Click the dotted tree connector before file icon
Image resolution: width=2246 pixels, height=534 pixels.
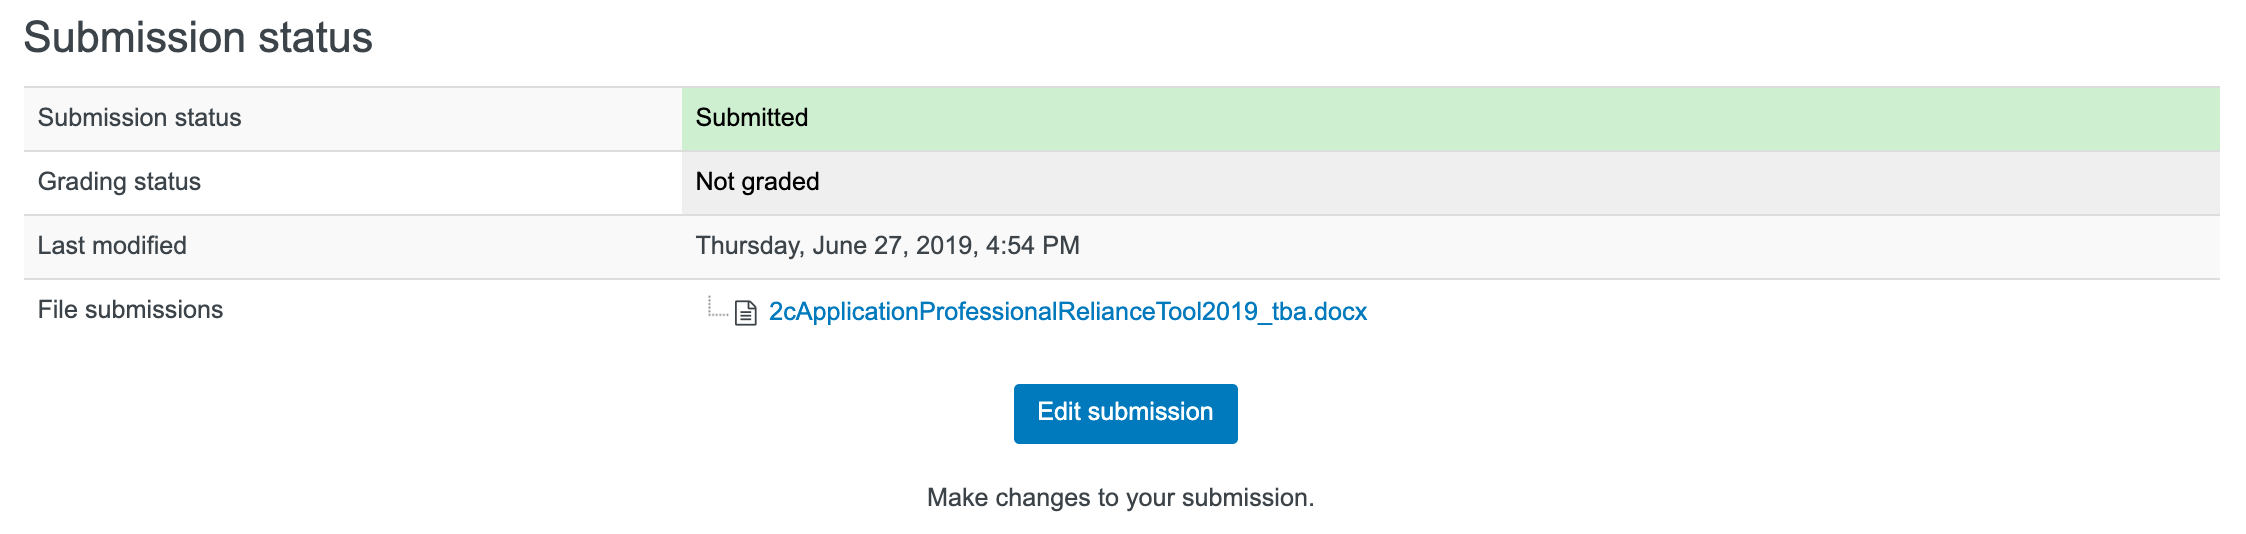coord(716,308)
